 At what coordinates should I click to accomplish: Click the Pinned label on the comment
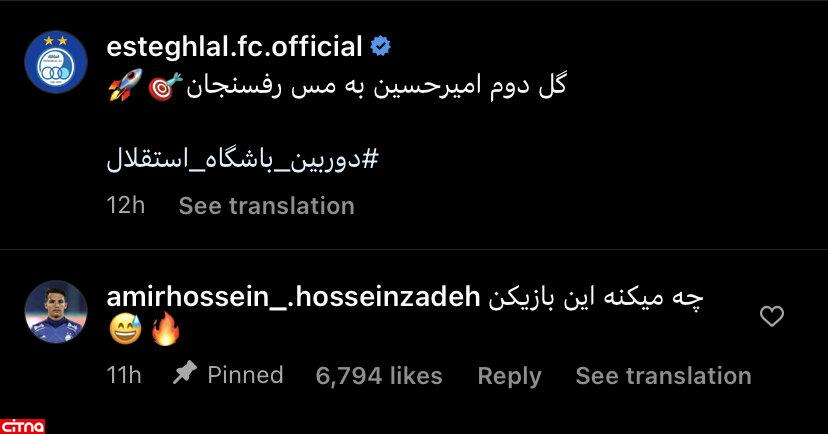click(x=245, y=375)
